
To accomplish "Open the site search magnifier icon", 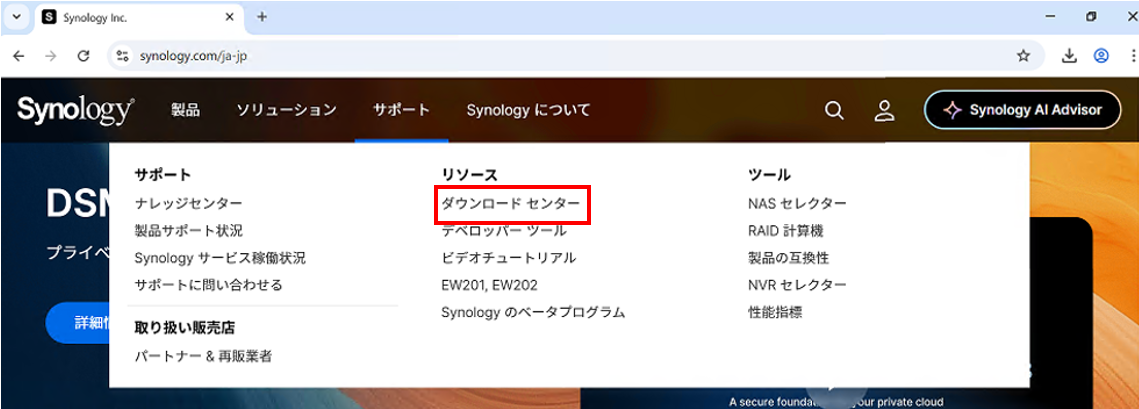I will pos(834,110).
